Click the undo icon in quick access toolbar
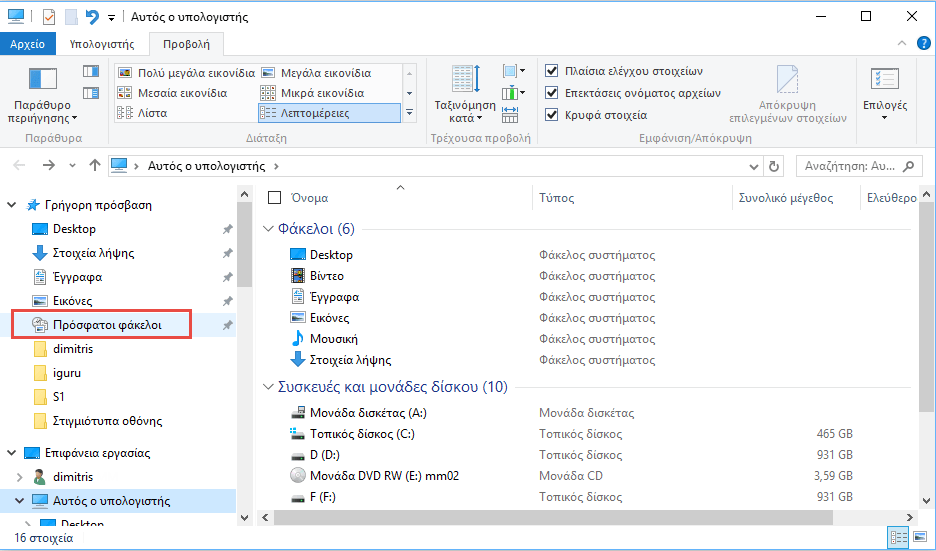This screenshot has height=551, width=936. coord(92,17)
